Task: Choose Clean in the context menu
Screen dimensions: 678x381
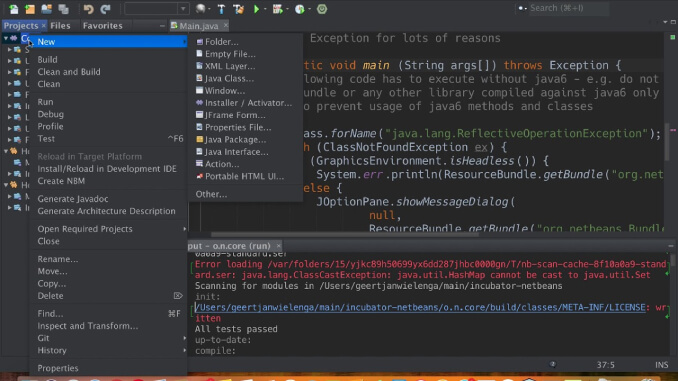Action: (108, 84)
